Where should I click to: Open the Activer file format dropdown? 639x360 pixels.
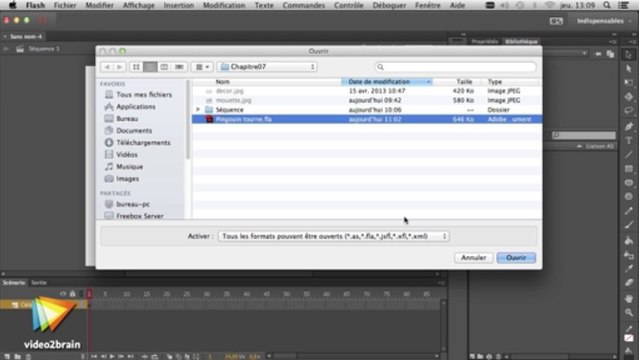(x=334, y=236)
